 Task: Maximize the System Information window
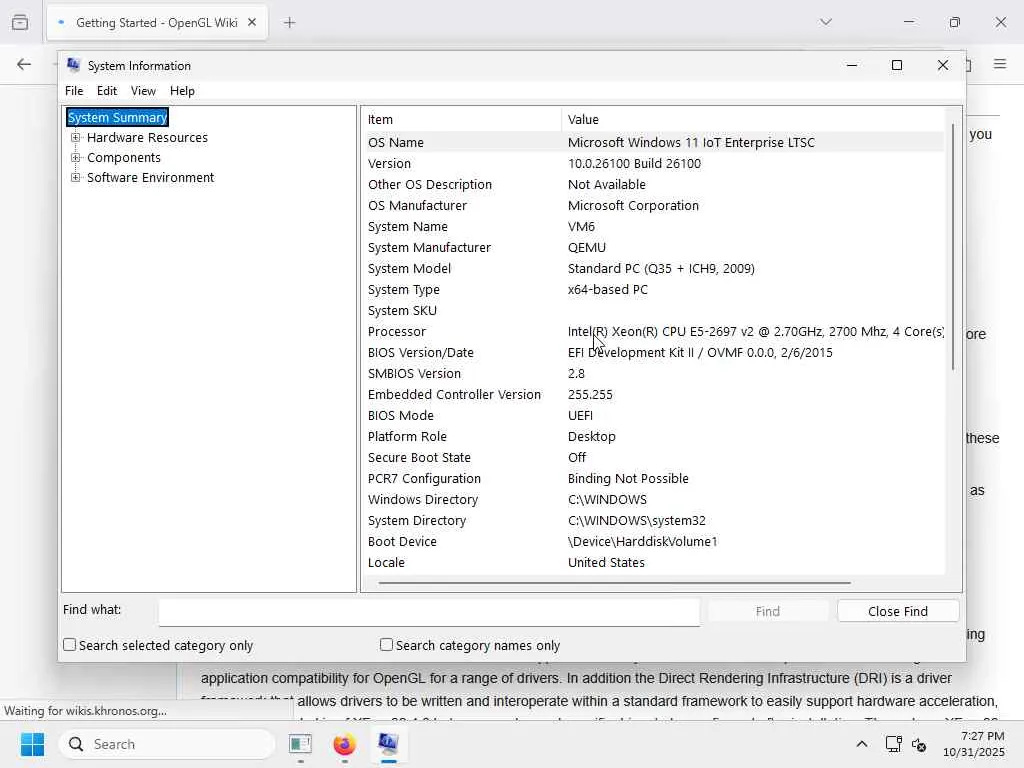[x=897, y=65]
